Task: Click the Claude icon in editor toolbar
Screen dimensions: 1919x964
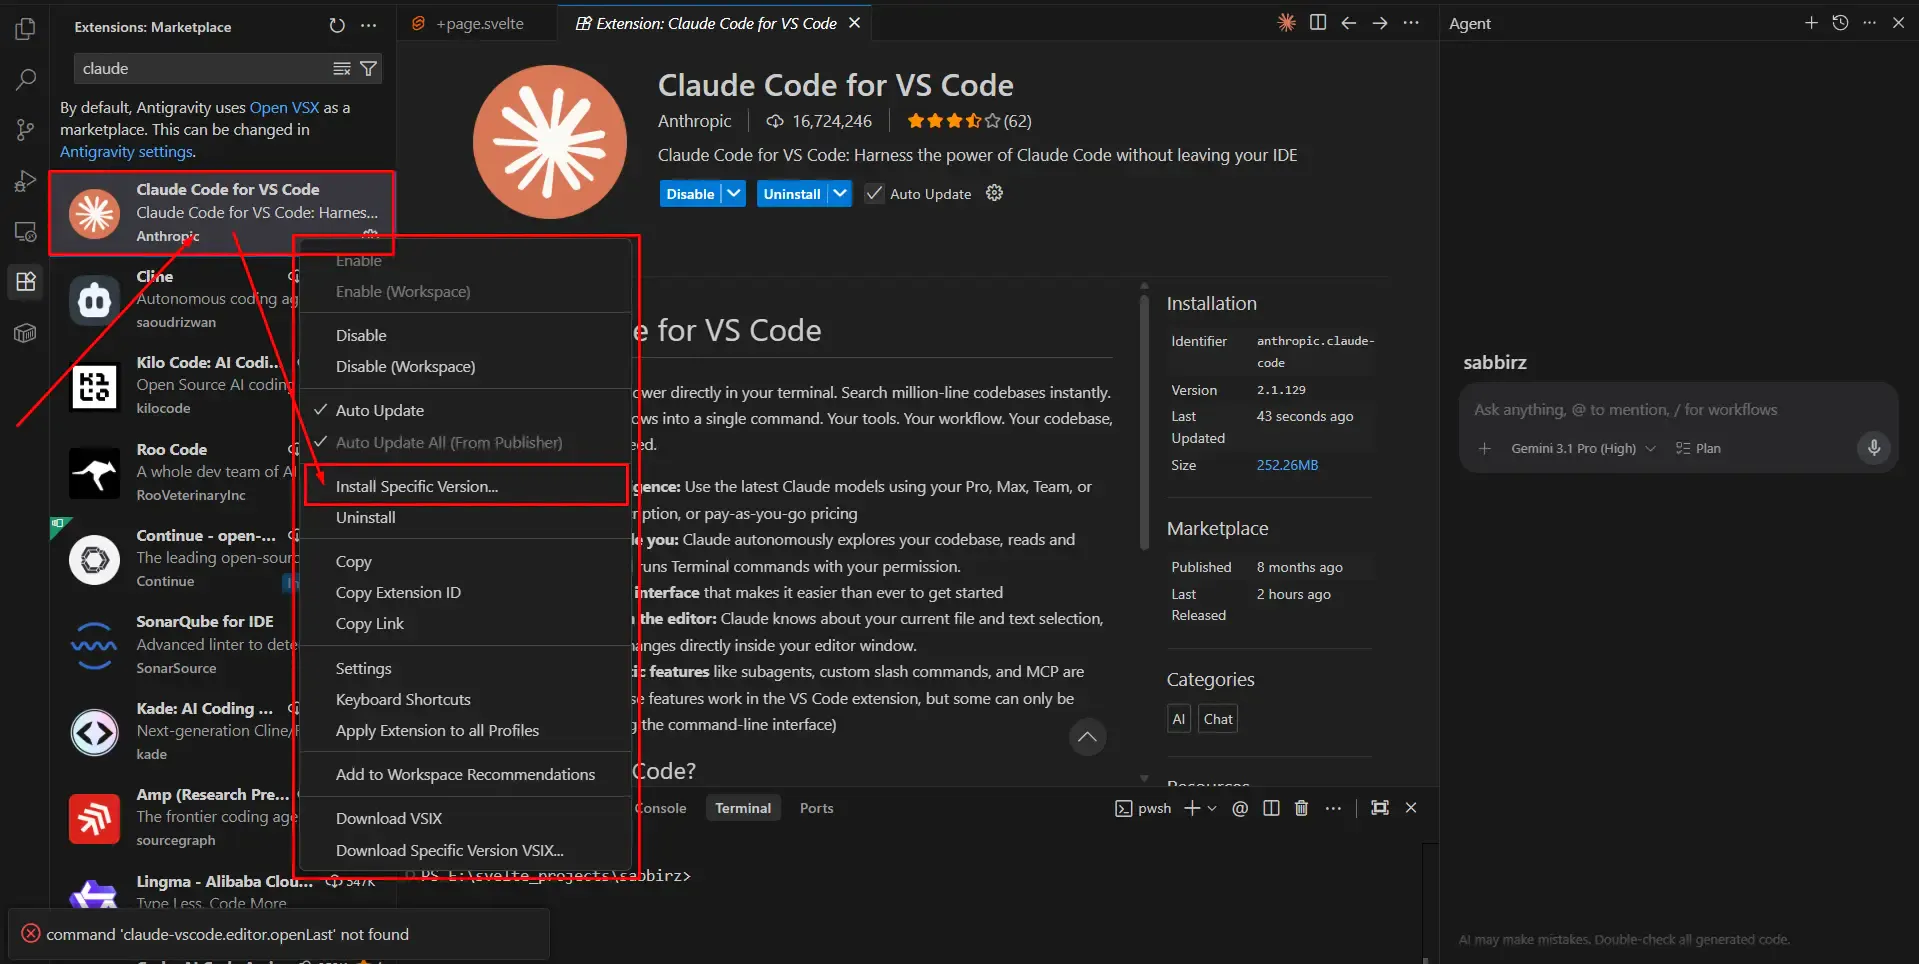Action: point(1287,23)
